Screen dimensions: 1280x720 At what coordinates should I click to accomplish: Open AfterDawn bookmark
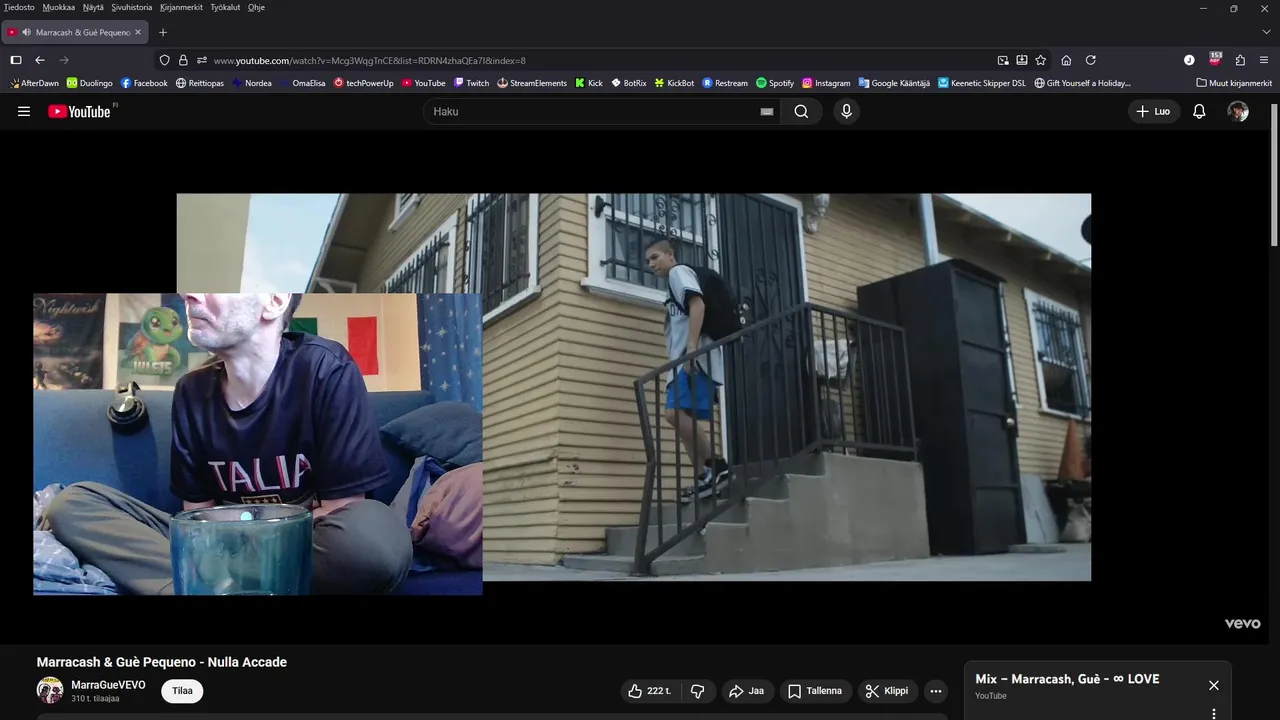[35, 83]
